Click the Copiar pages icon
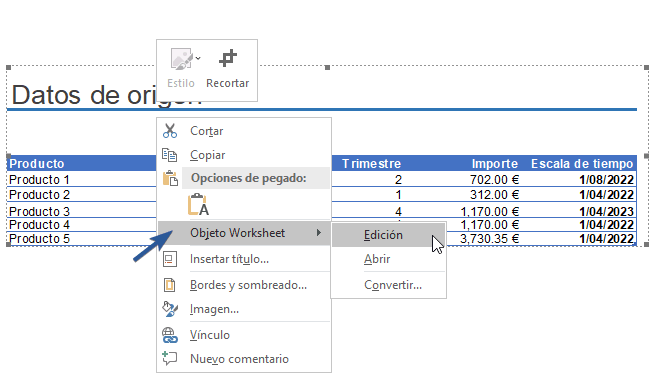This screenshot has height=389, width=655. click(x=170, y=155)
